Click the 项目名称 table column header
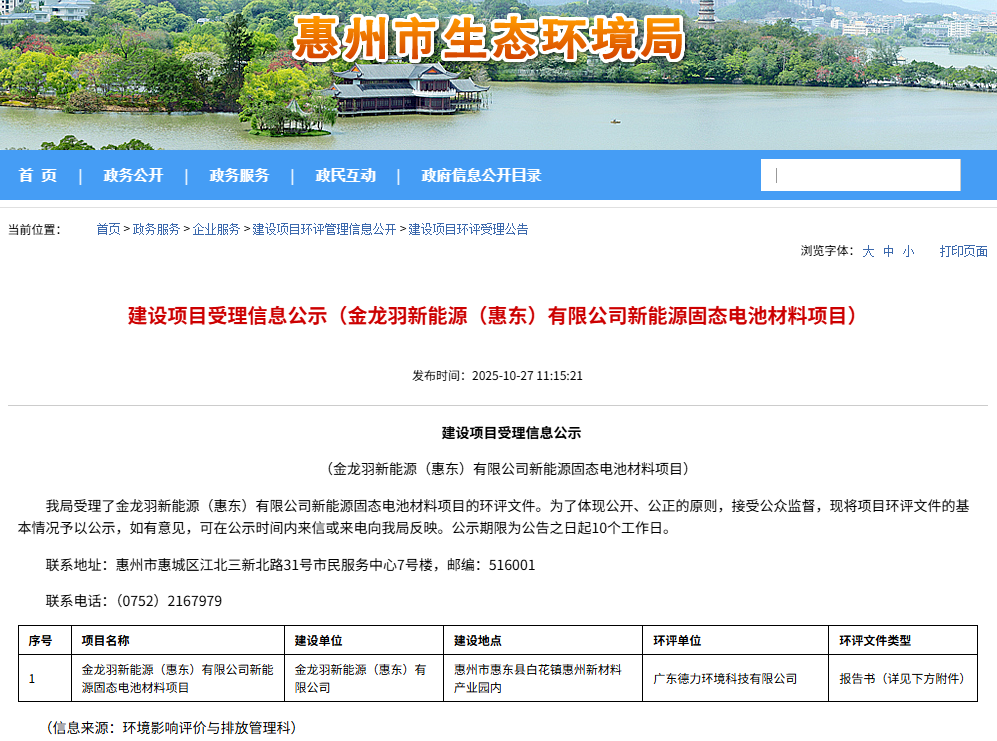The height and width of the screenshot is (741, 997). [x=106, y=641]
